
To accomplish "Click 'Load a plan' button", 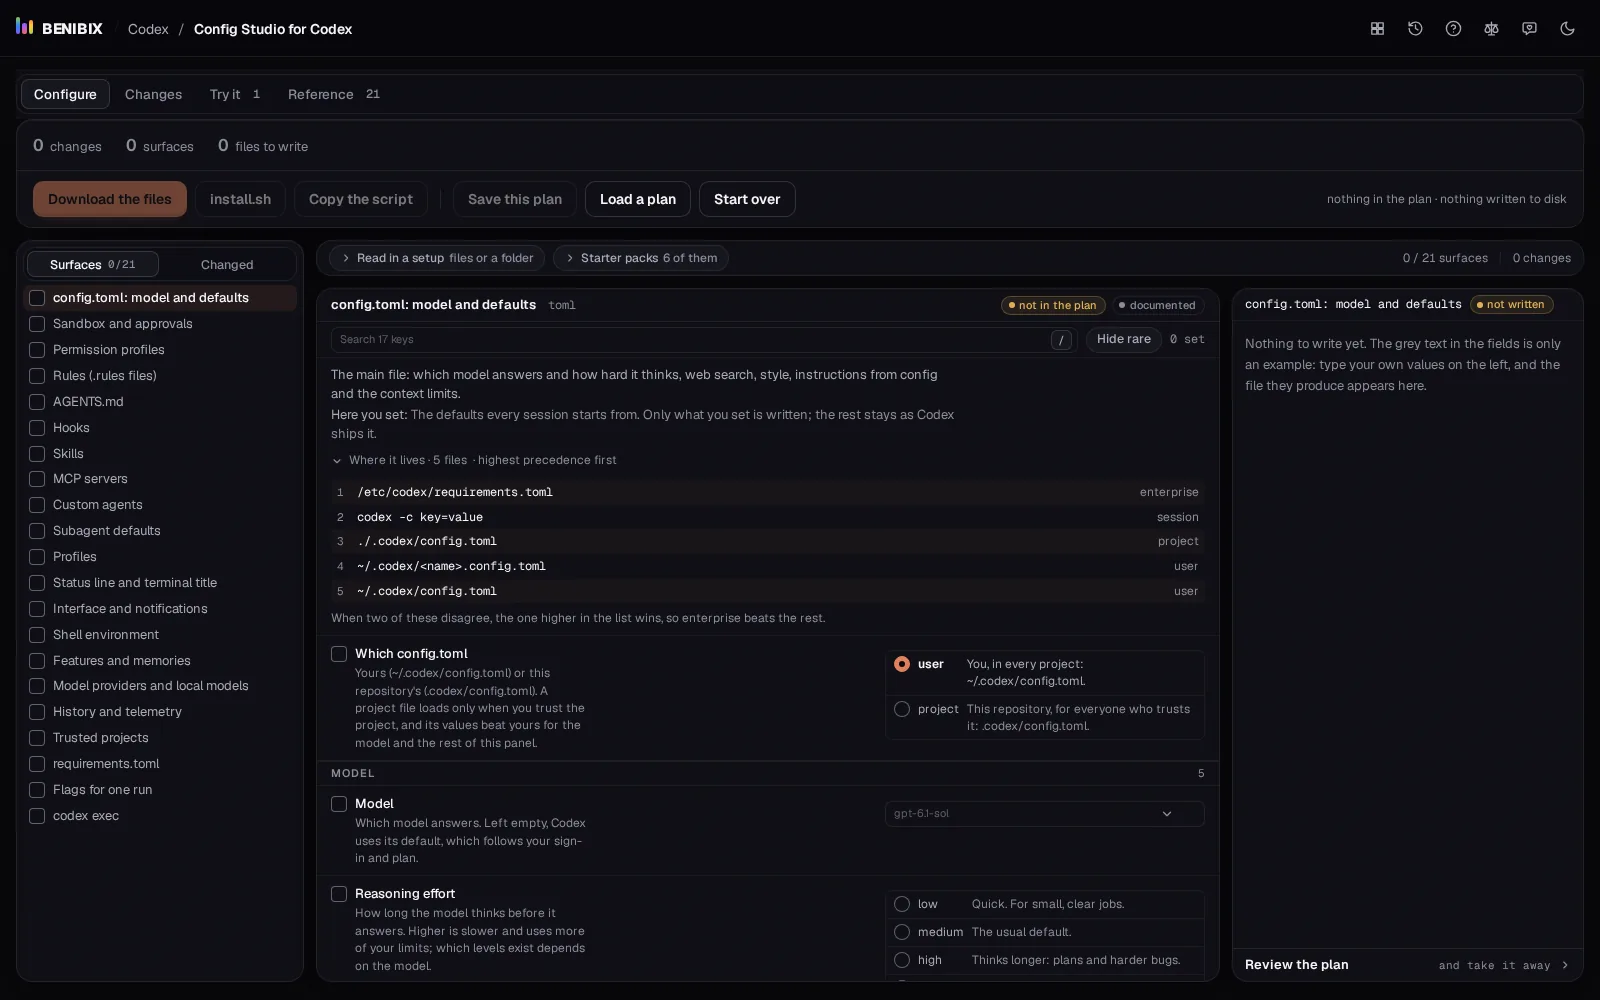I will (x=638, y=199).
